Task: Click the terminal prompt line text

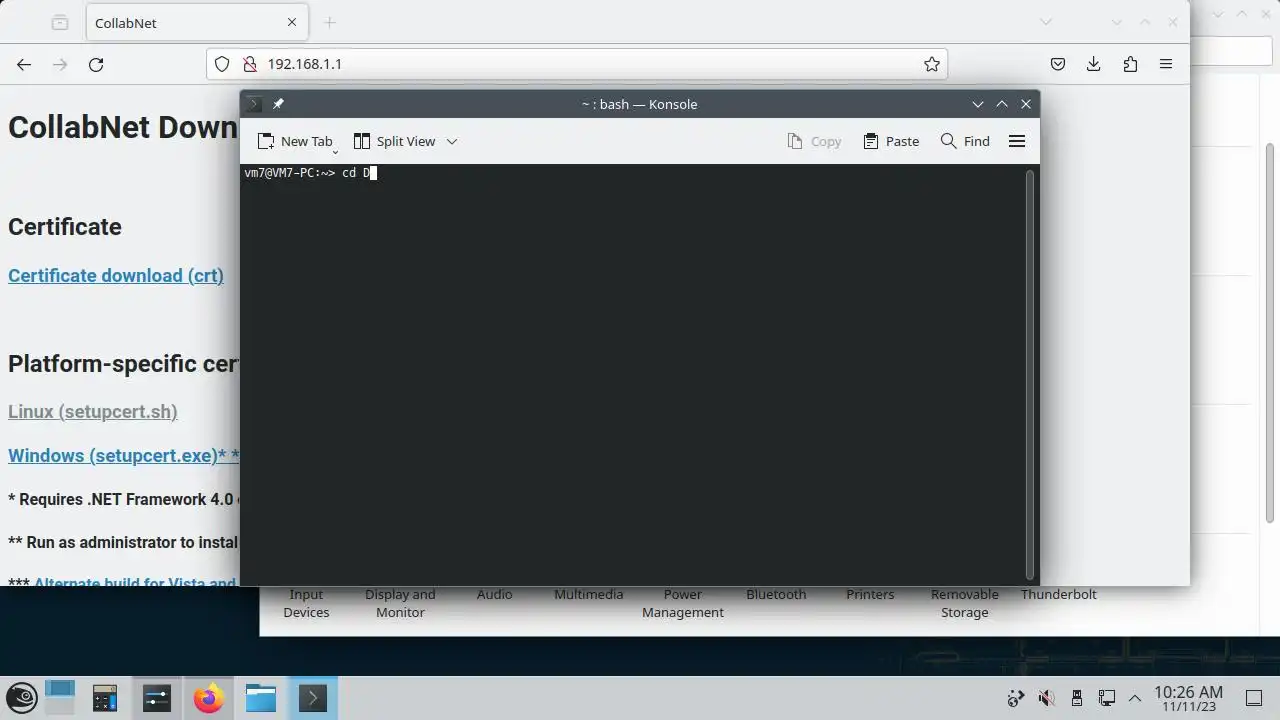Action: (x=308, y=173)
